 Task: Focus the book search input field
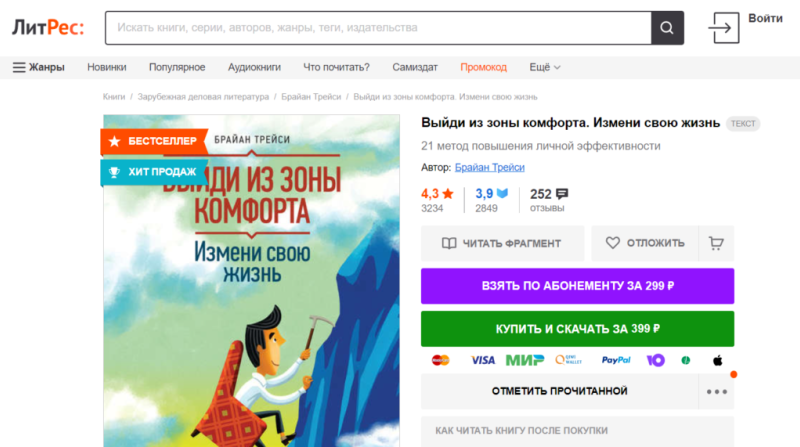(378, 28)
